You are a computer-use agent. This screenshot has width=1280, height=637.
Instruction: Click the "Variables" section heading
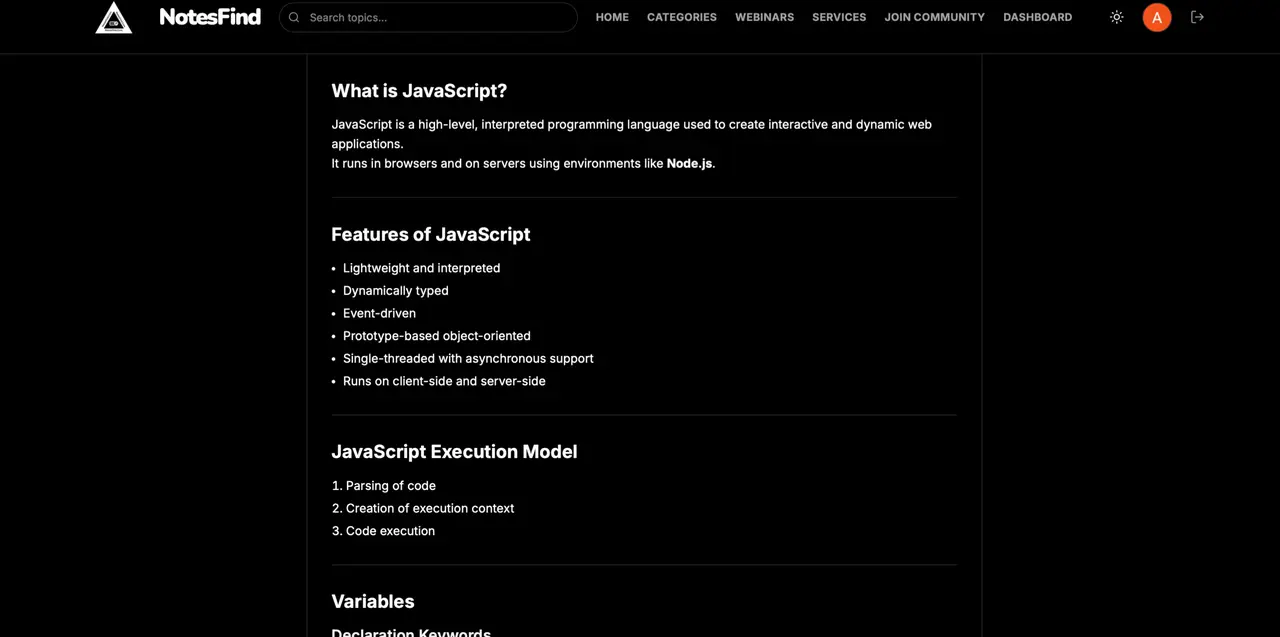[373, 601]
